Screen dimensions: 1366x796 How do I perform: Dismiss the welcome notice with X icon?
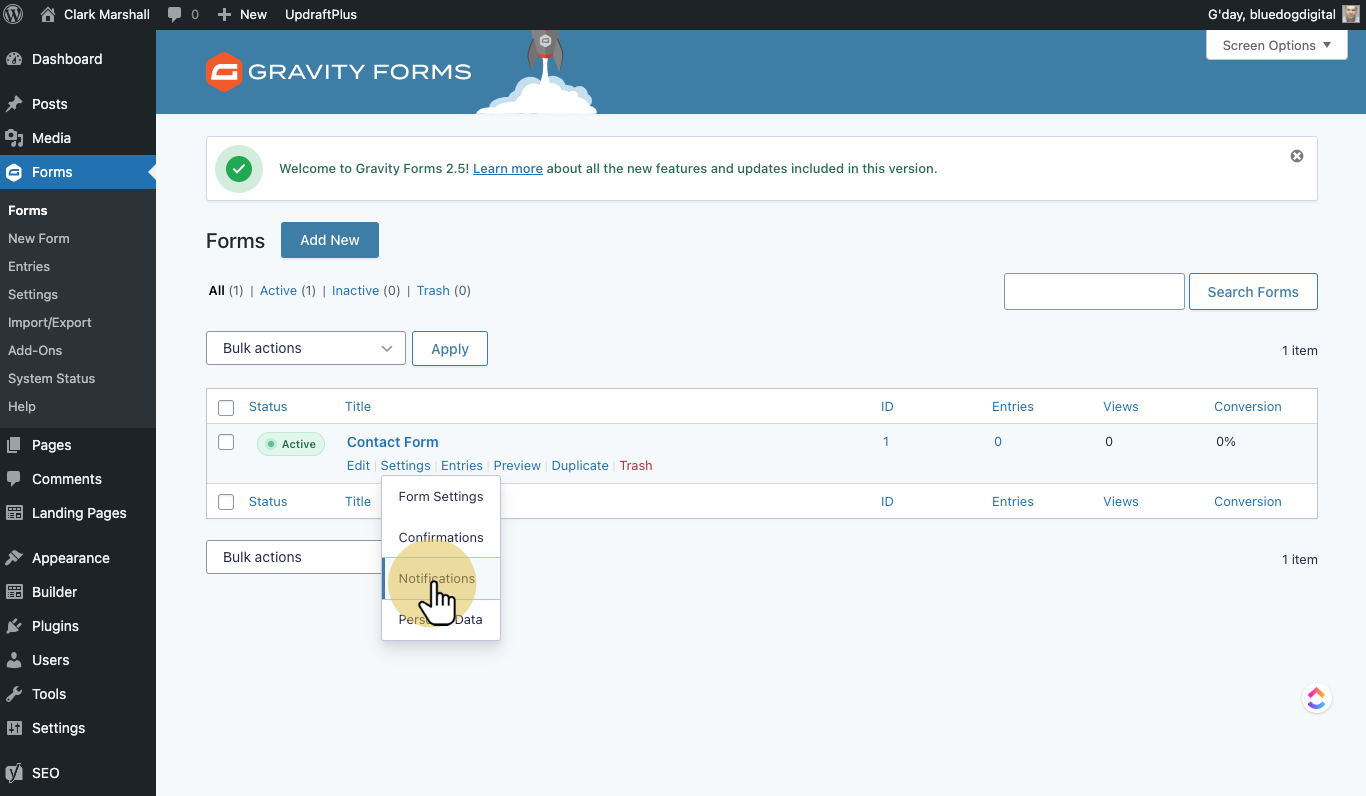point(1297,156)
